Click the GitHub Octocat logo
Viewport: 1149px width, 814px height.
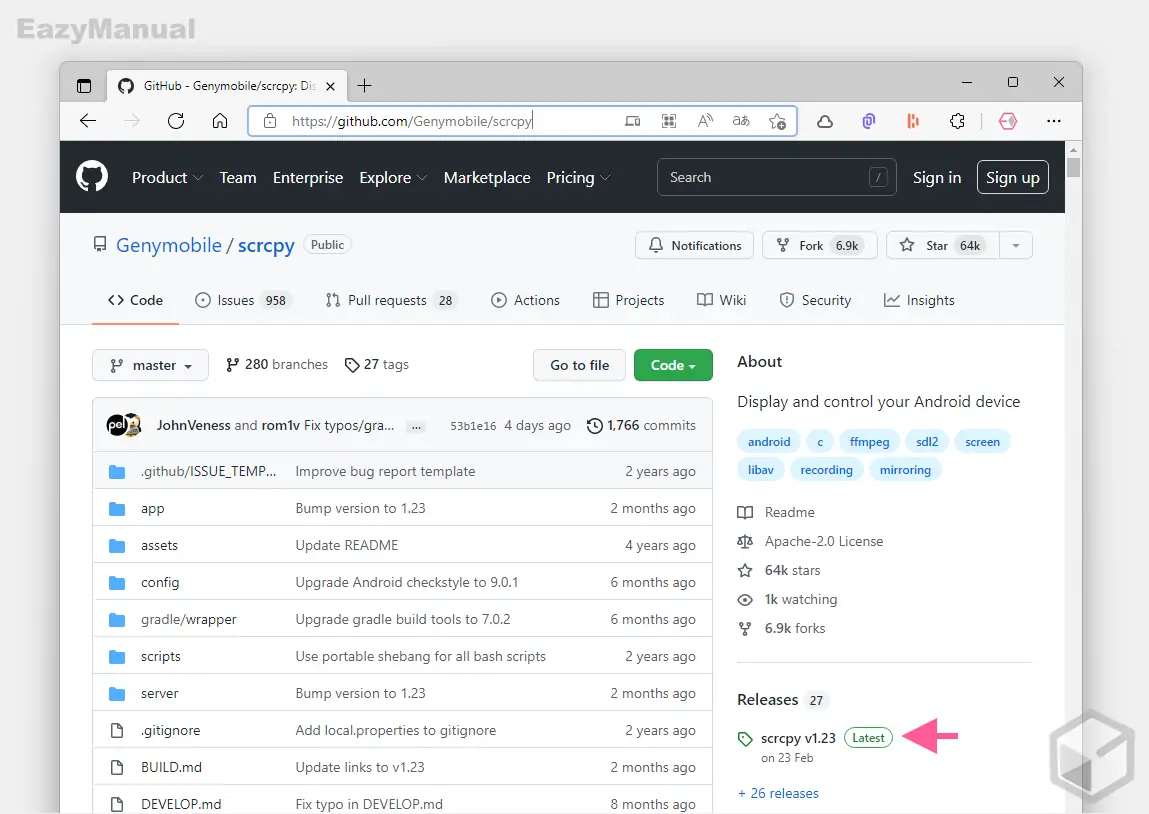tap(92, 177)
